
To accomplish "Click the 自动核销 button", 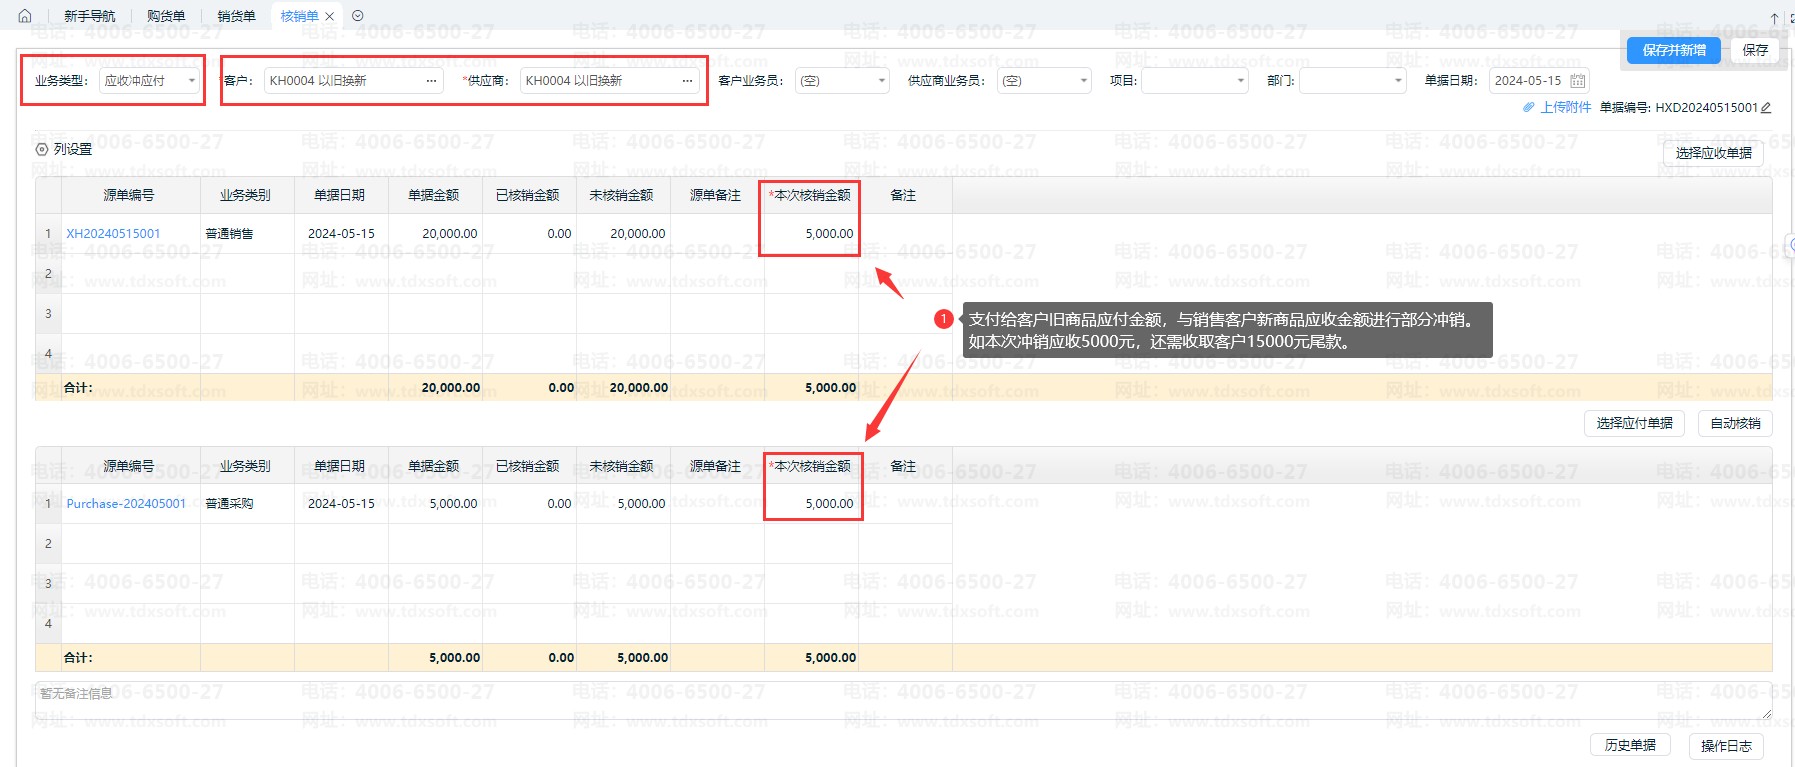I will pos(1735,423).
